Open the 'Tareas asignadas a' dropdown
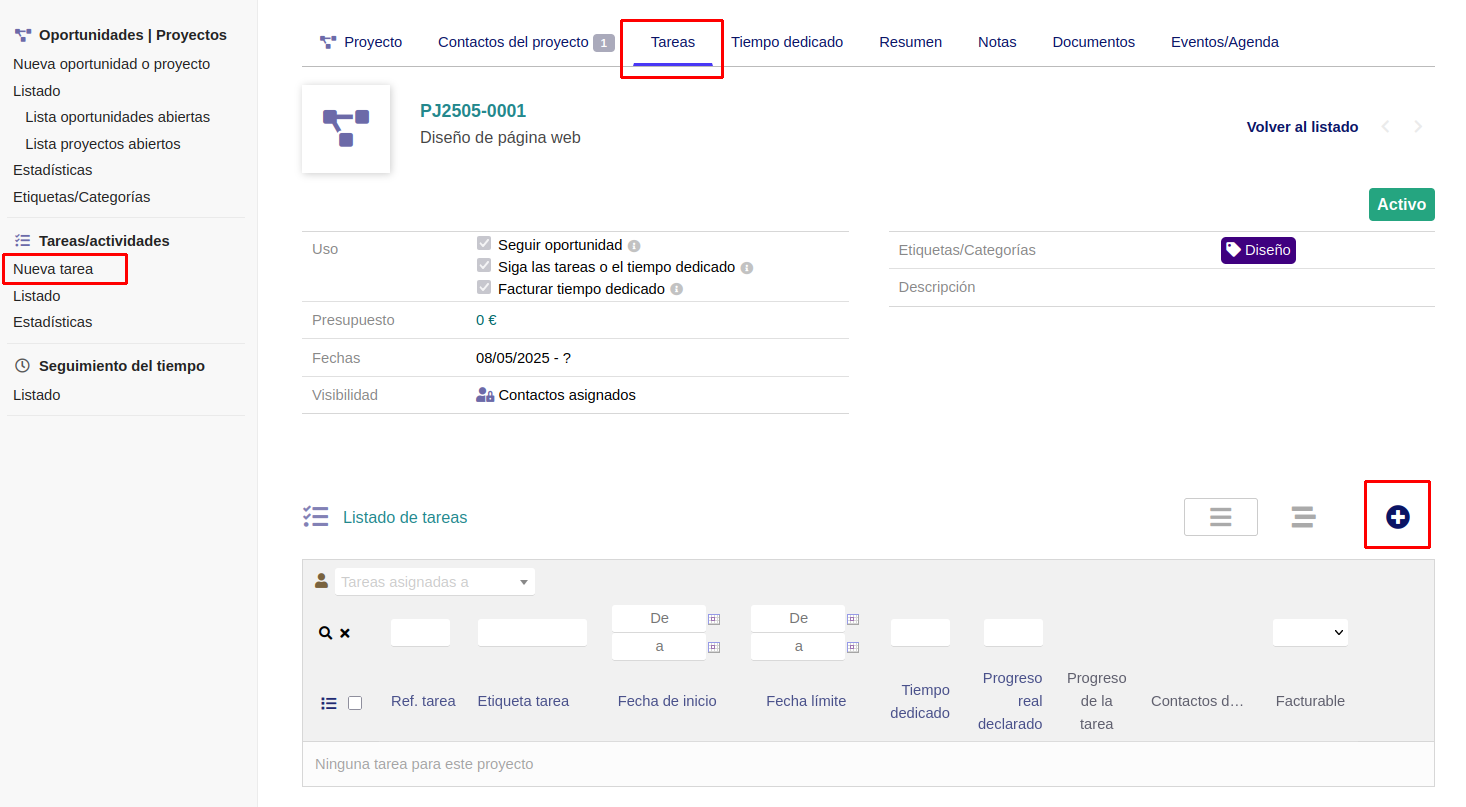1466x807 pixels. point(435,582)
